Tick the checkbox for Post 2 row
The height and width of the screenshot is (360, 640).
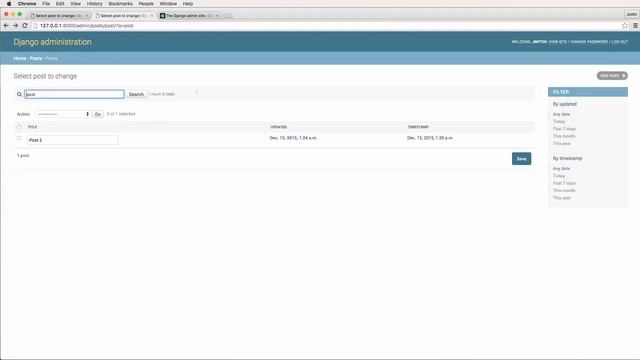tap(19, 138)
